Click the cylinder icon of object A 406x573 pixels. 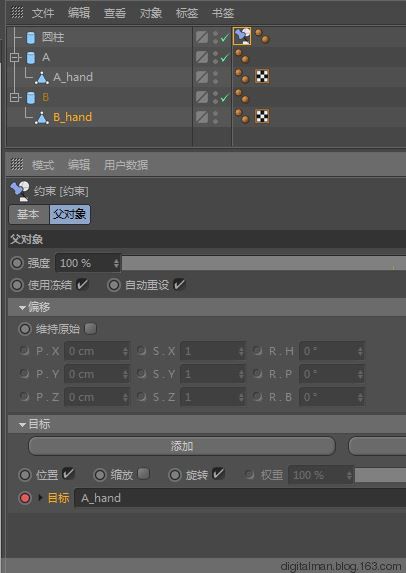coord(31,57)
